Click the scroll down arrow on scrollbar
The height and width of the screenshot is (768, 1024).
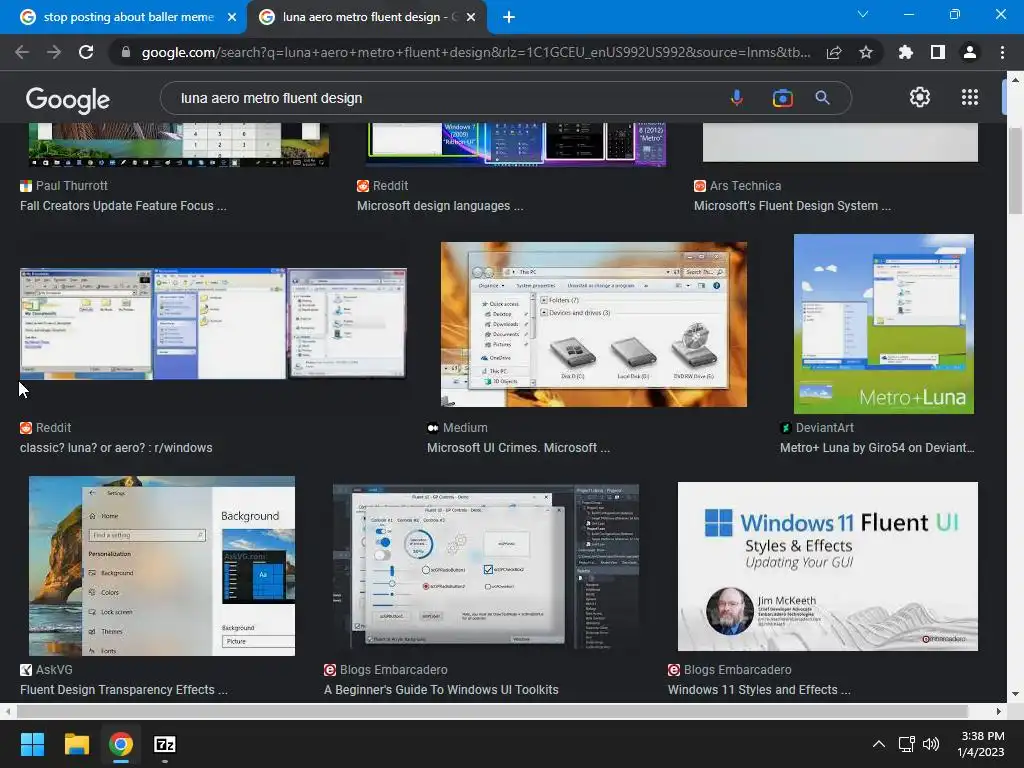(1015, 694)
